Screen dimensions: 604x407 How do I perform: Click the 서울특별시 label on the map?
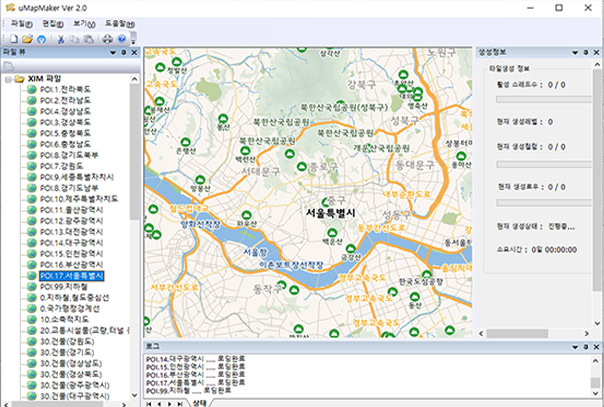(x=331, y=213)
